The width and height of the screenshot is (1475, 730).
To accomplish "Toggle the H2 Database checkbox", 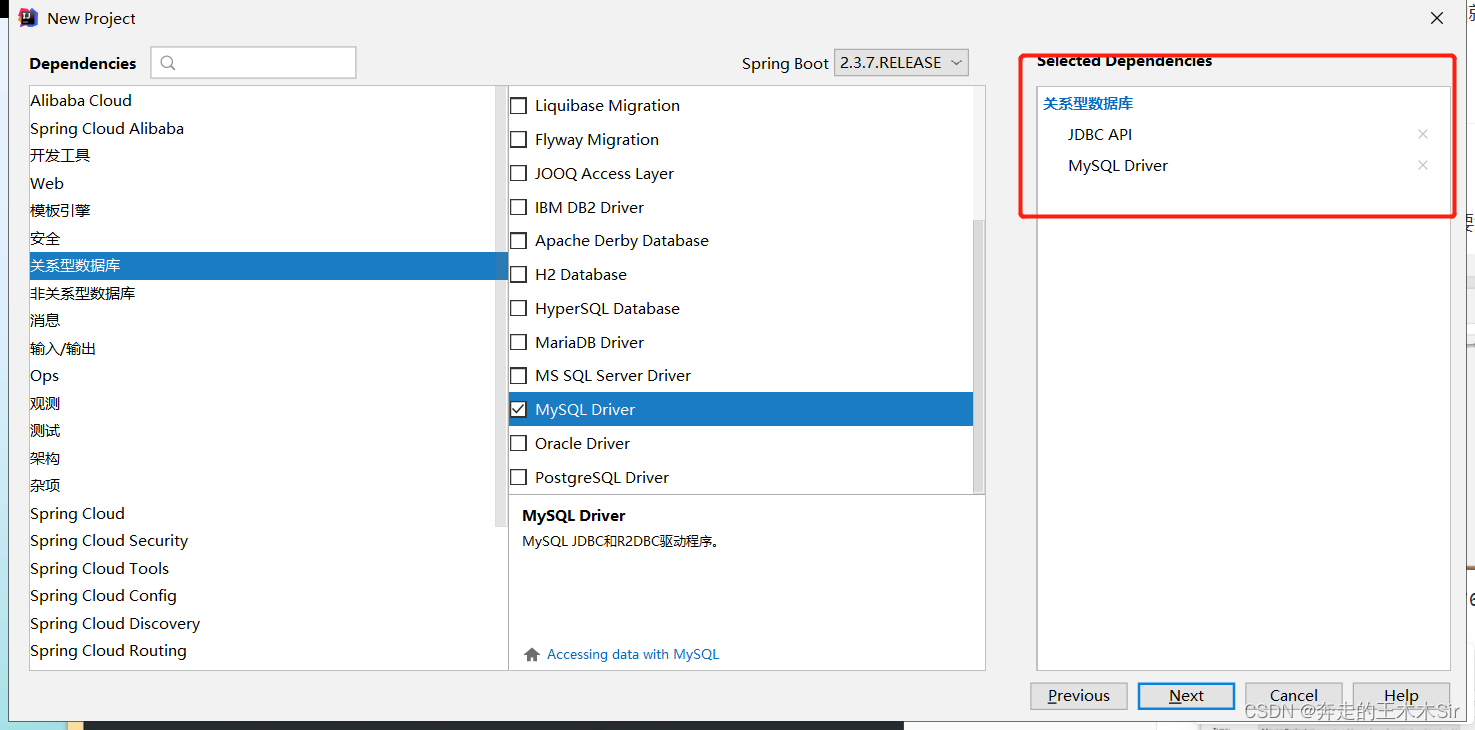I will point(518,275).
